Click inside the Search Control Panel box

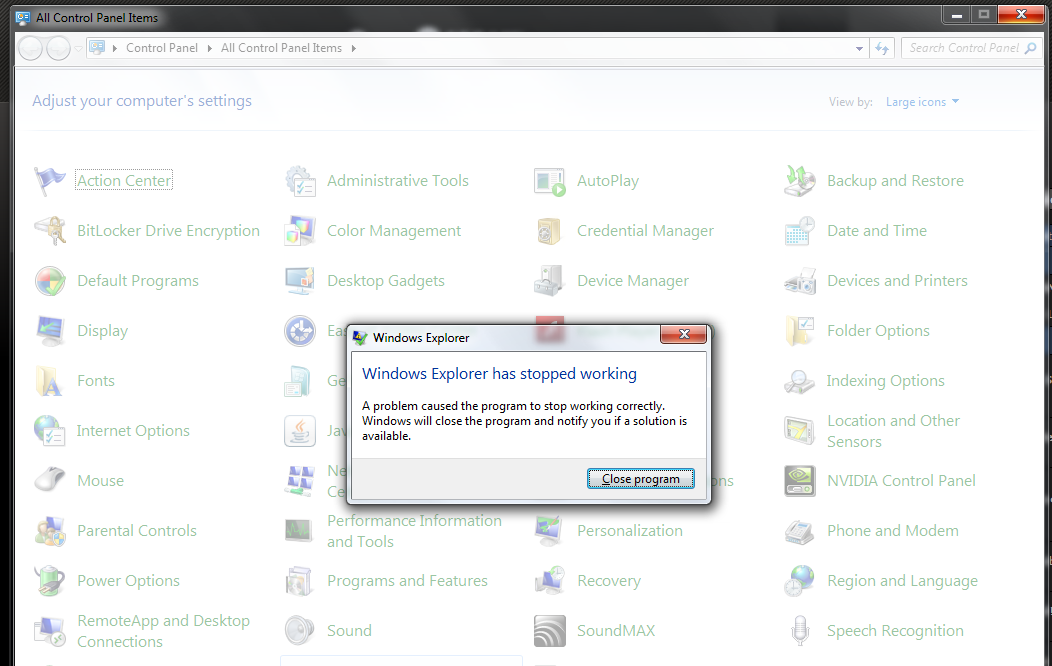(x=965, y=47)
